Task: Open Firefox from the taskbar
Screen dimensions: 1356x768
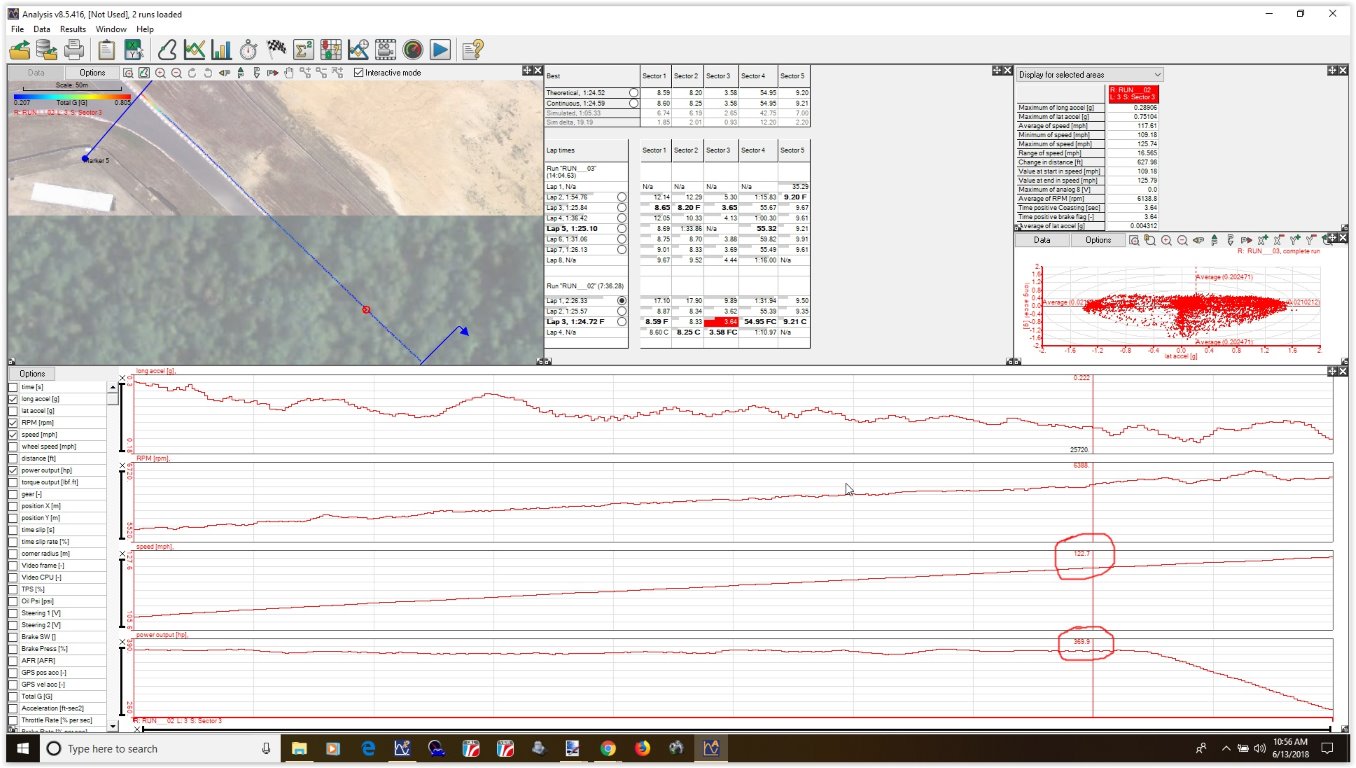Action: pyautogui.click(x=641, y=748)
